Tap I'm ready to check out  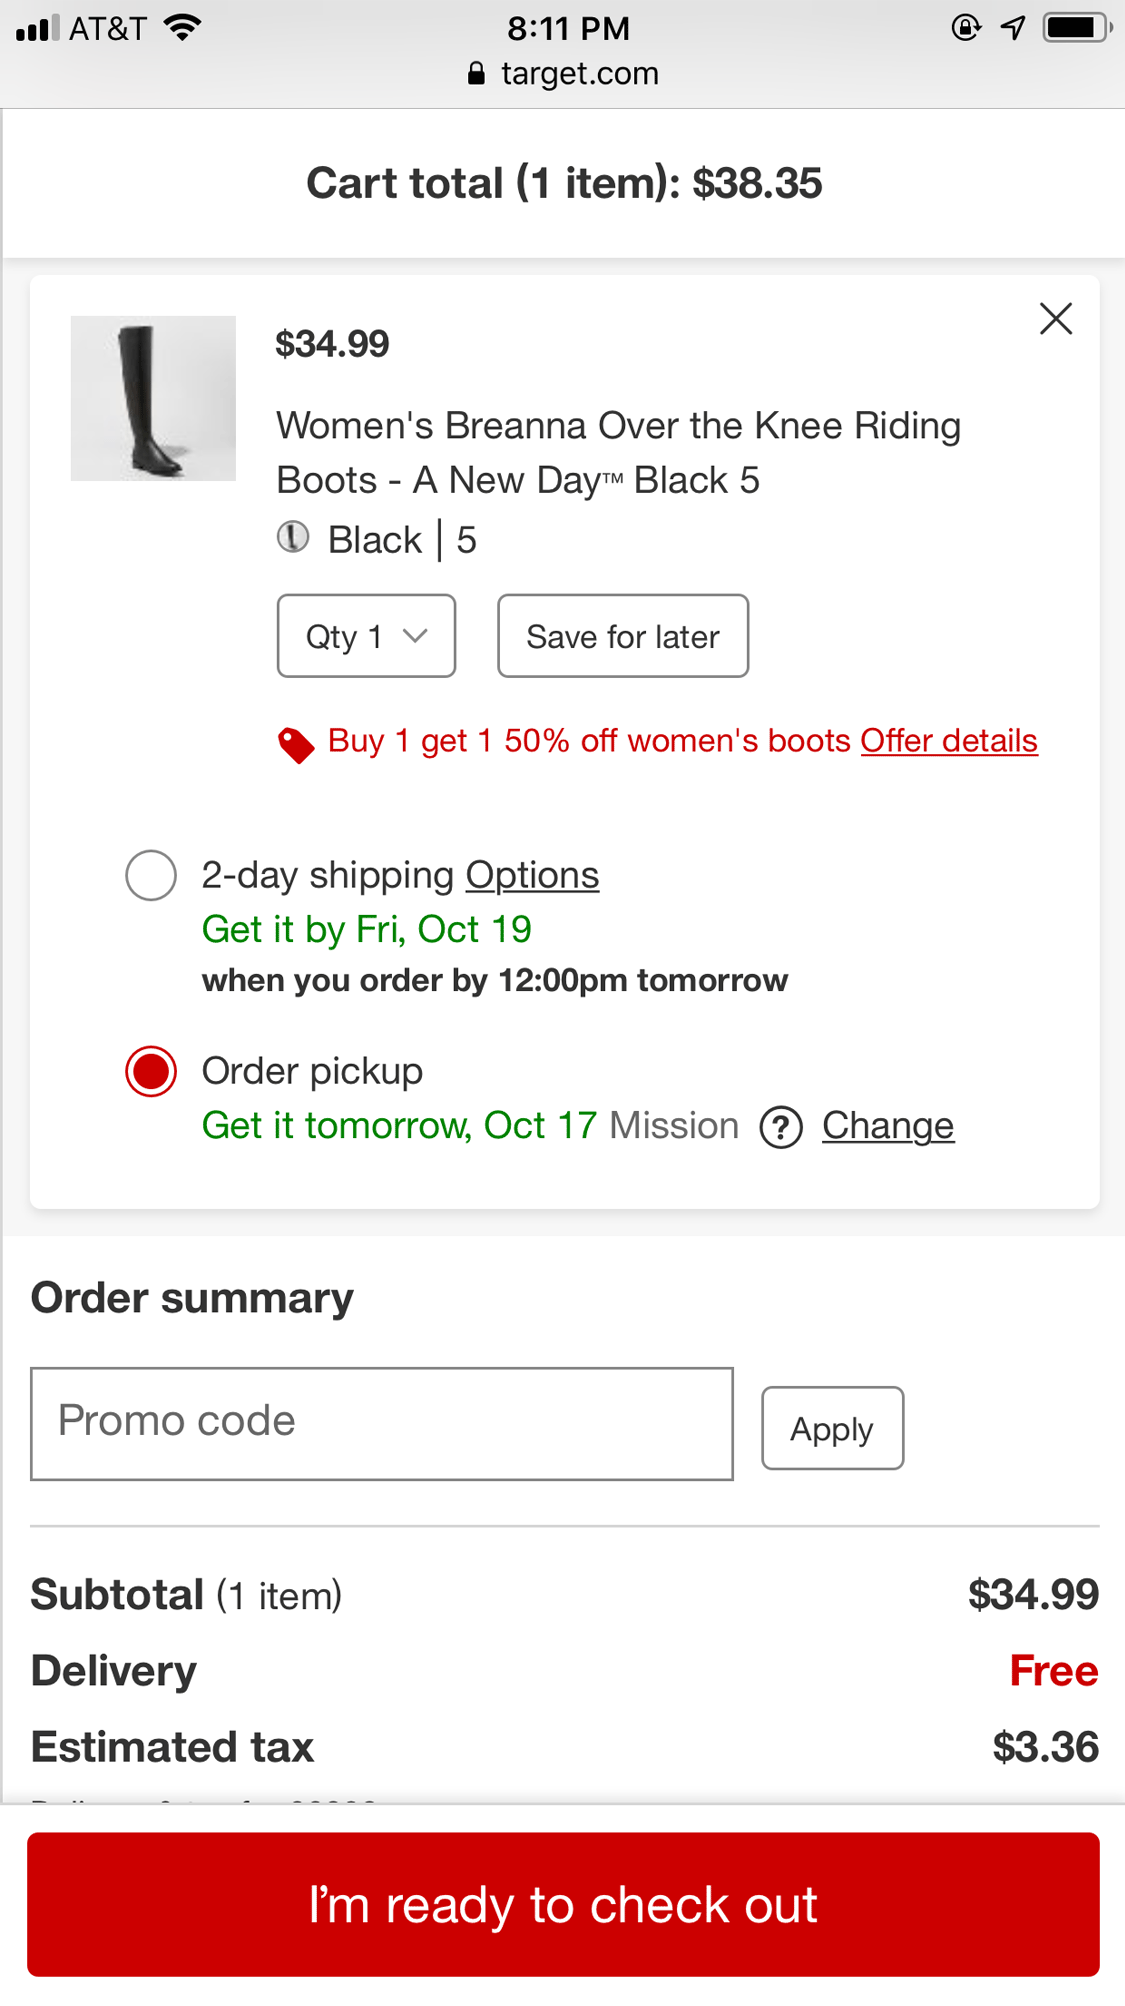[x=563, y=1904]
